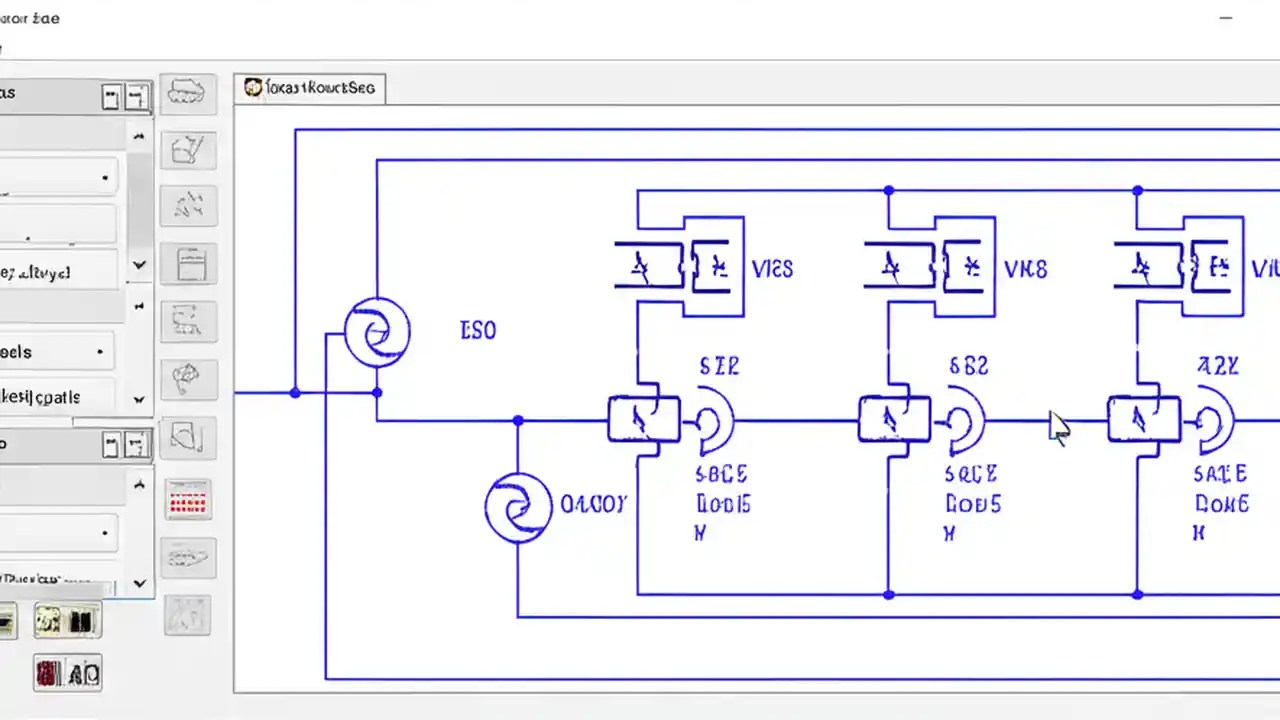Click the dropdown field below the panel title

tap(60, 177)
